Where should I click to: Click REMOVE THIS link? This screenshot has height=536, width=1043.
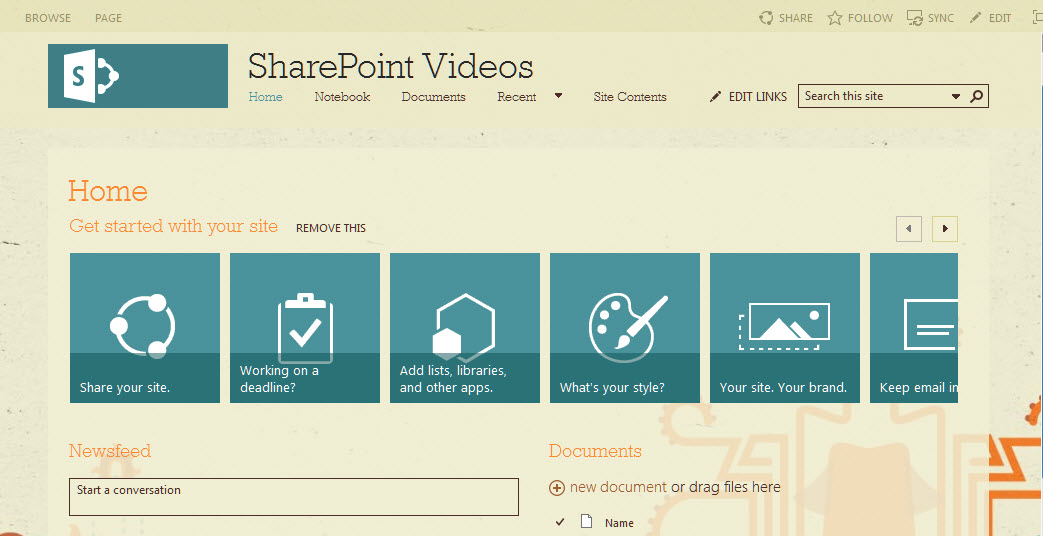point(331,228)
